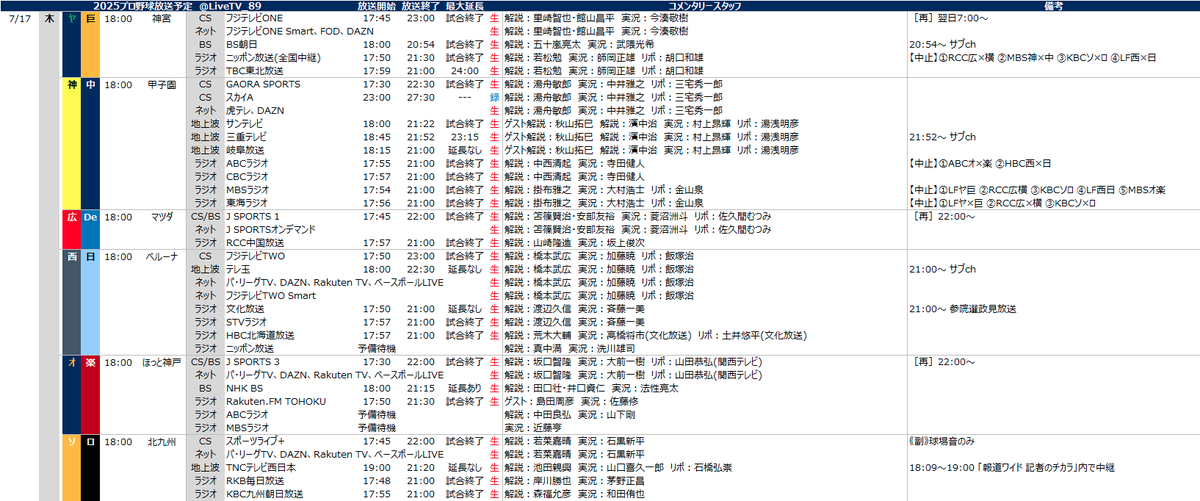Viewport: 1200px width, 501px height.
Task: Click the 西 team cell
Action: pyautogui.click(x=71, y=301)
